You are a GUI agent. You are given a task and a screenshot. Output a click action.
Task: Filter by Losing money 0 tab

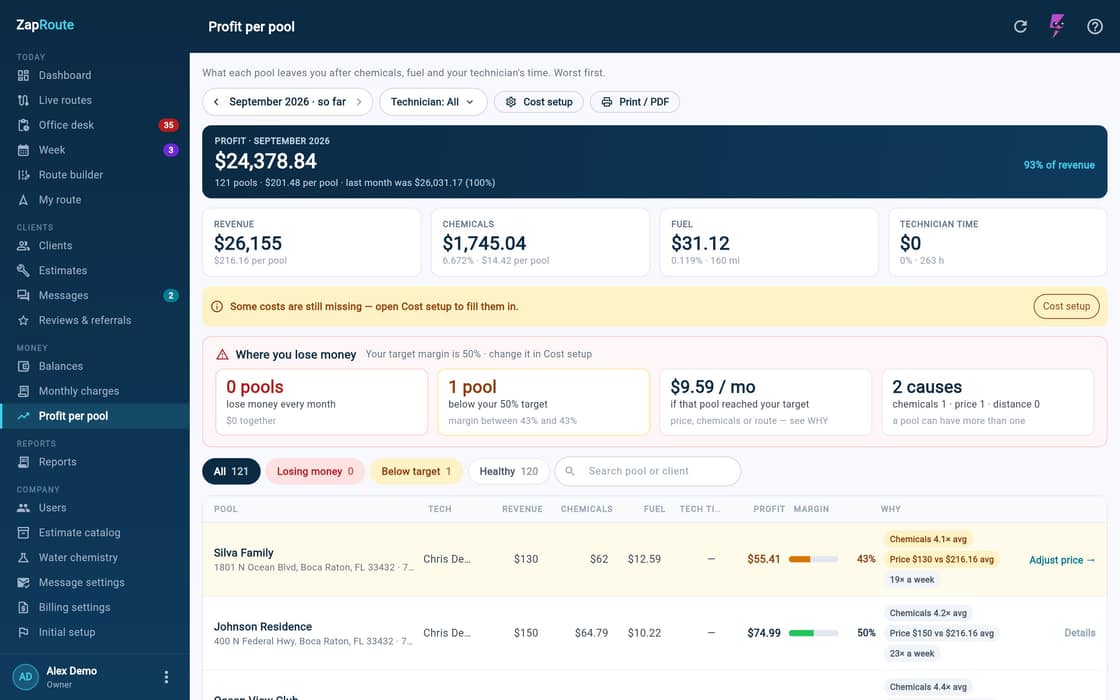click(x=315, y=471)
